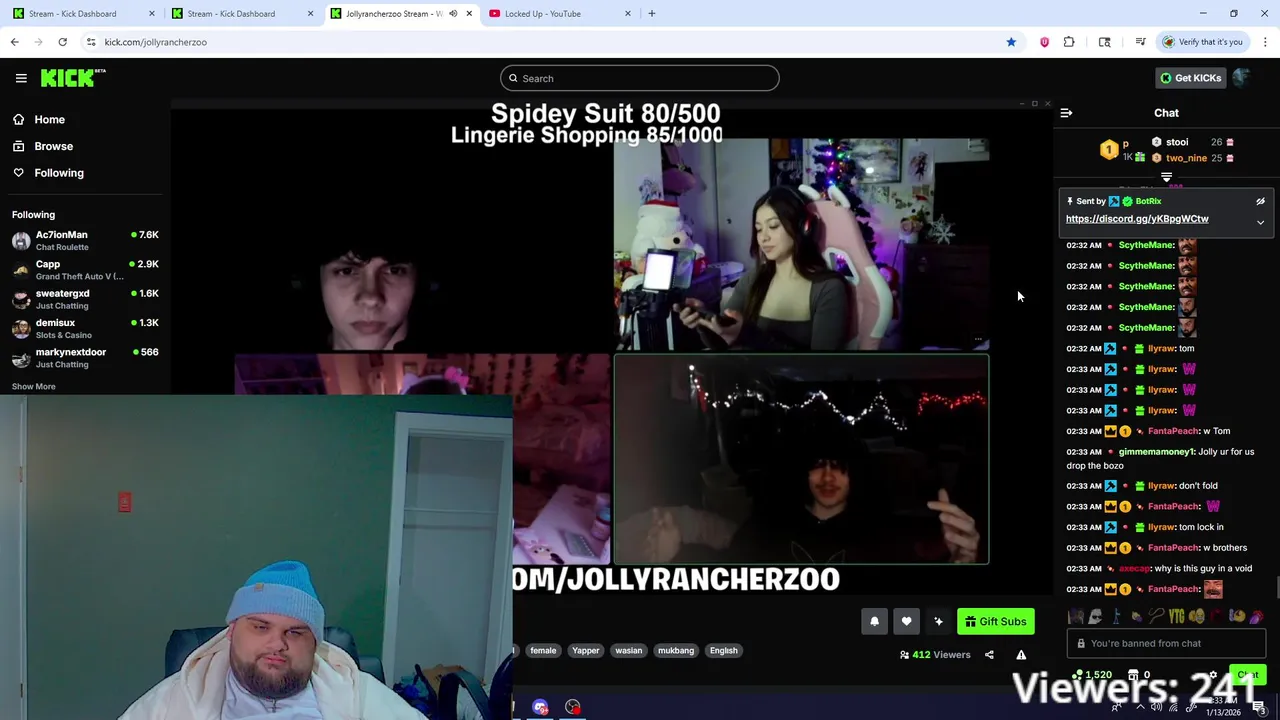Open tab search icon in toolbar
1280x720 pixels.
(x=1104, y=42)
